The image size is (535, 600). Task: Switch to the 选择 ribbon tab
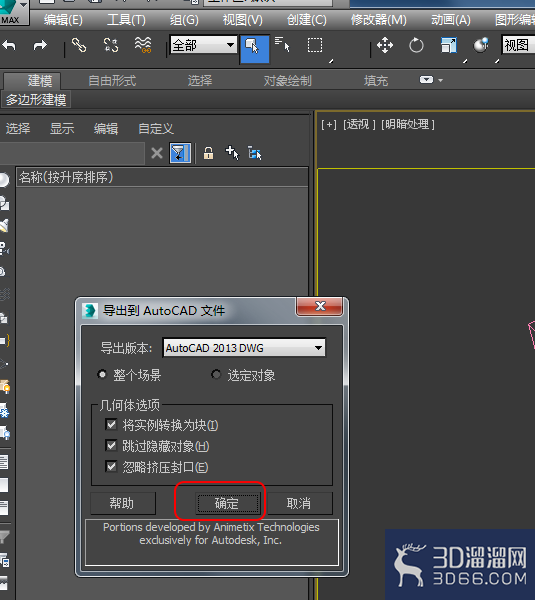pos(200,81)
